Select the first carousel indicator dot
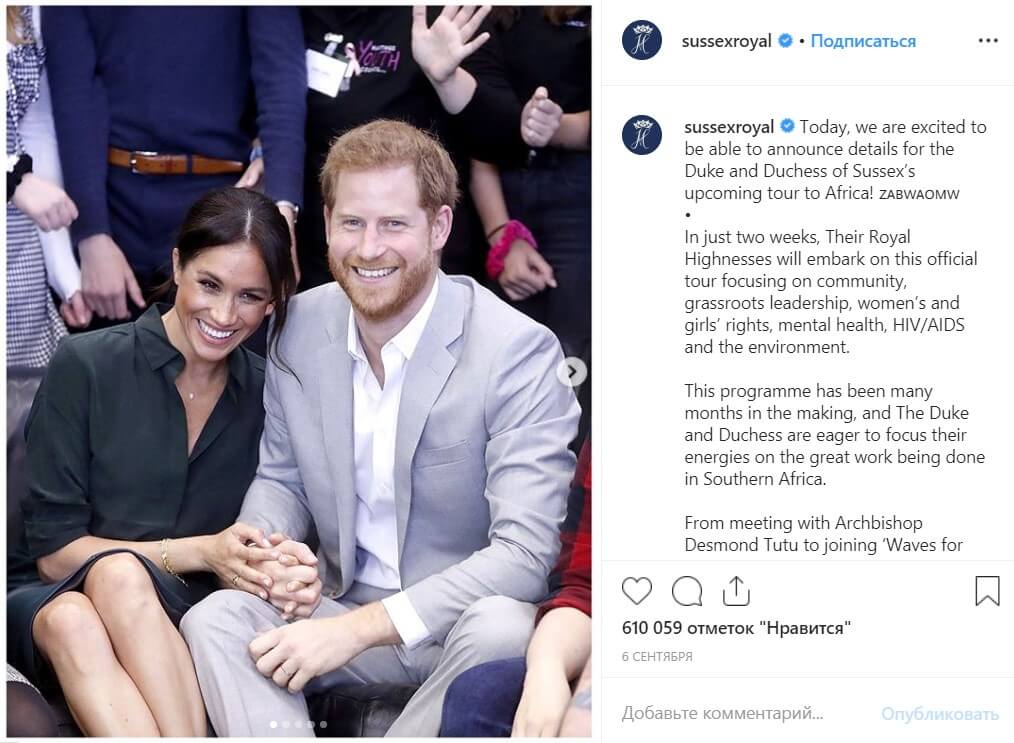Screen dimensions: 1014x743 pyautogui.click(x=274, y=724)
